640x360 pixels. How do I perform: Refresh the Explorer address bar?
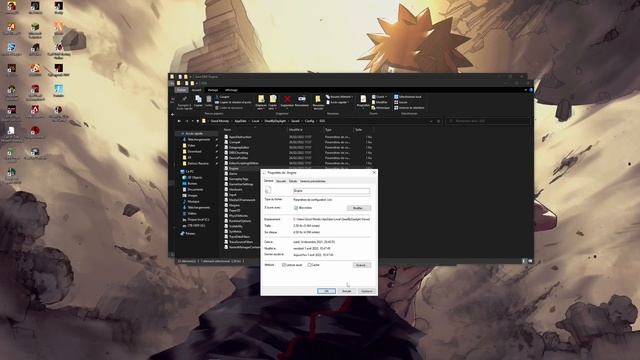pos(438,121)
